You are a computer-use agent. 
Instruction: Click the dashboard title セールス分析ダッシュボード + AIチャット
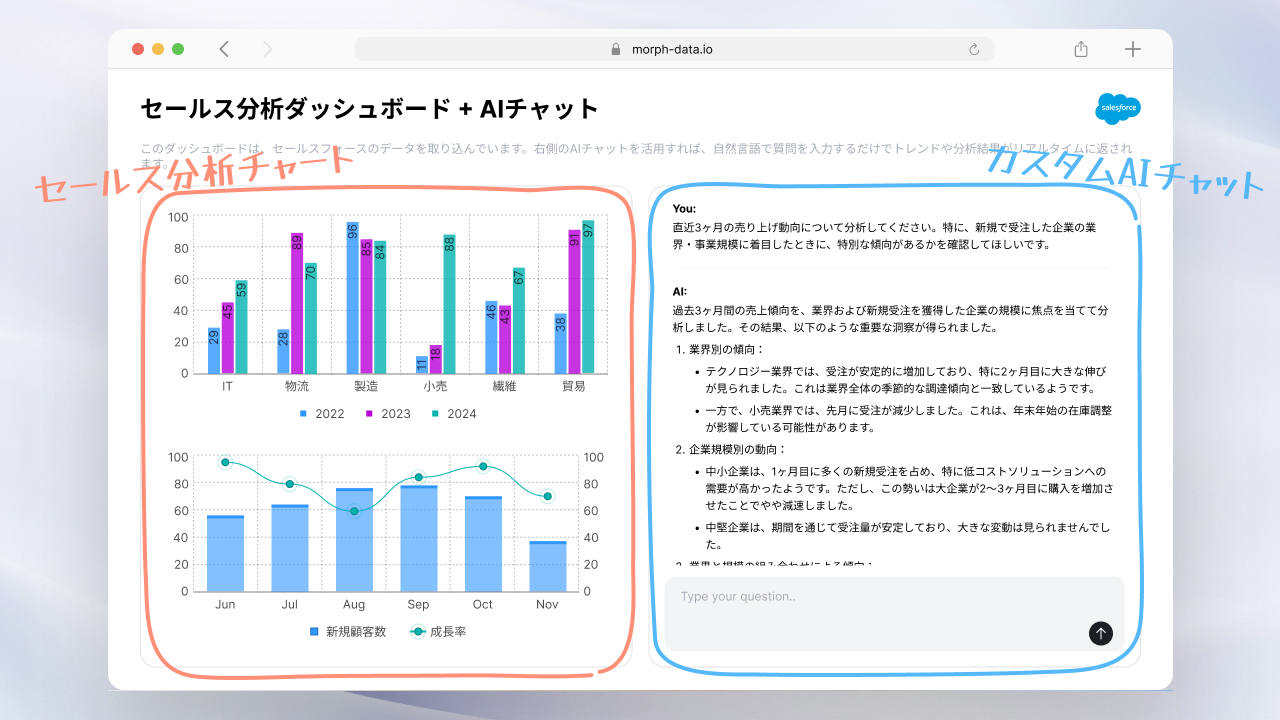pos(369,109)
